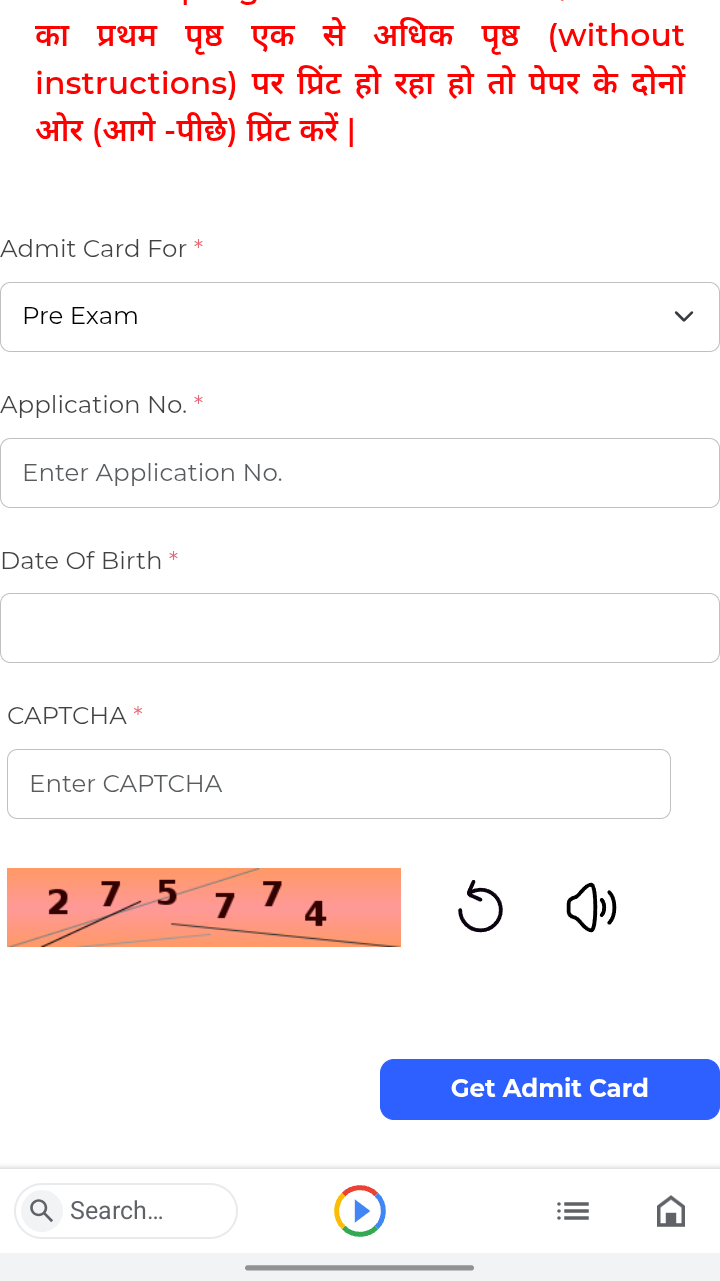Tap the colorful play icon in bottom bar

(x=360, y=1211)
